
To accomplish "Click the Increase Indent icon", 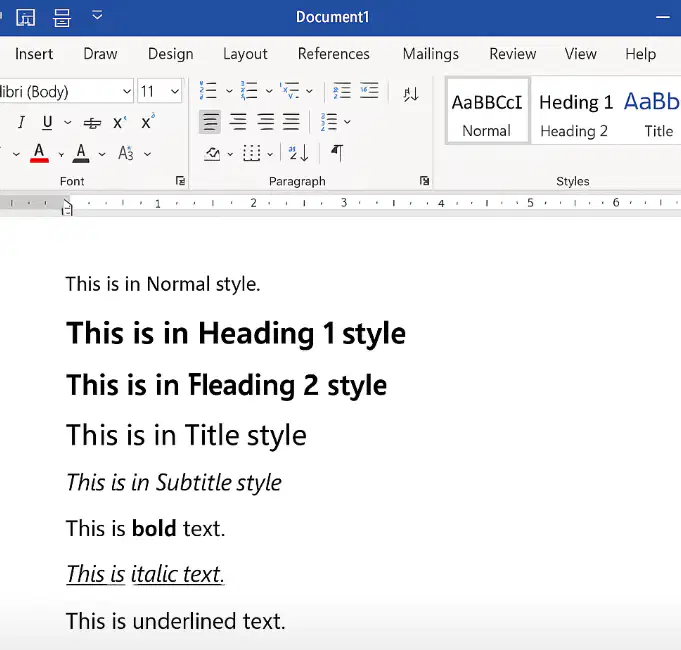I will coord(369,91).
